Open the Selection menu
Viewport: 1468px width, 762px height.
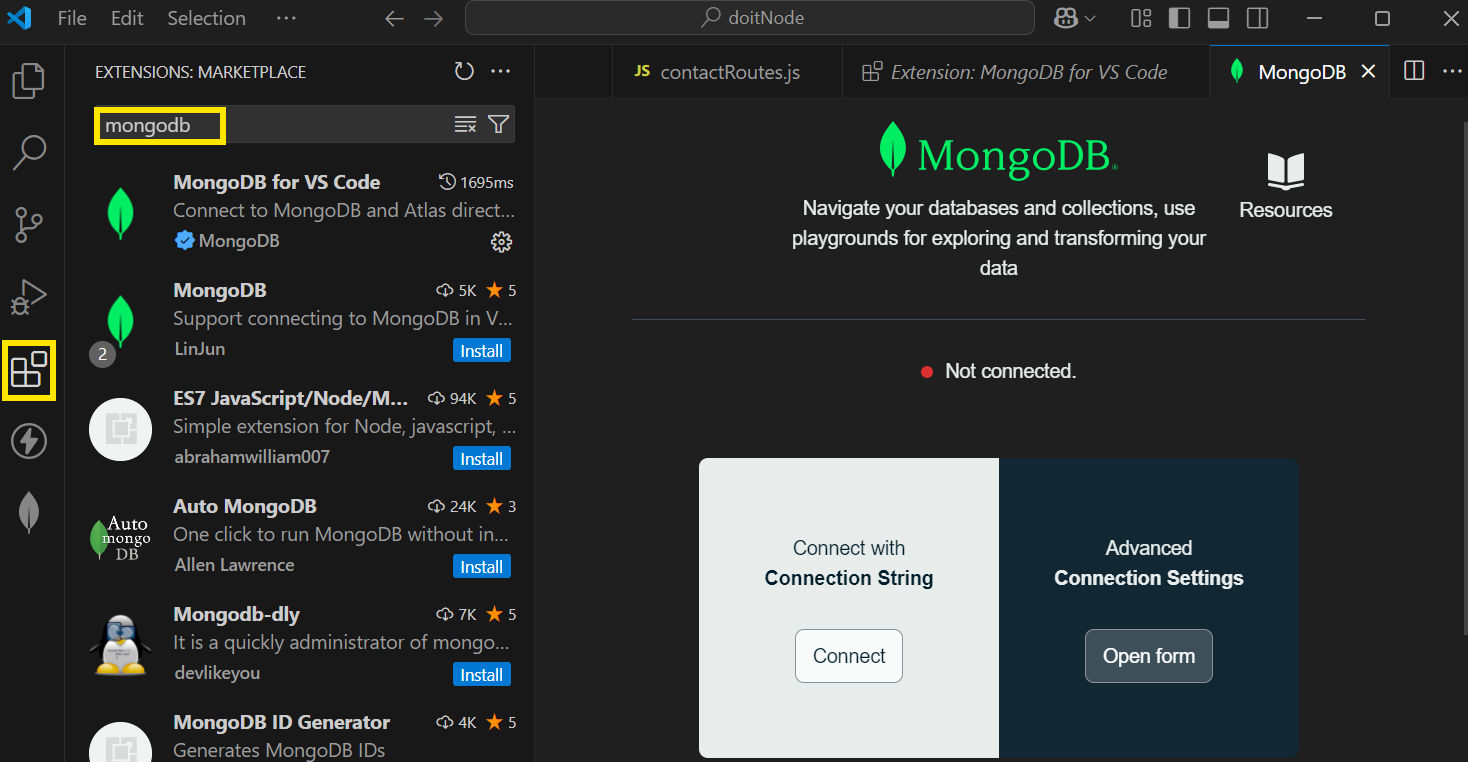(206, 18)
